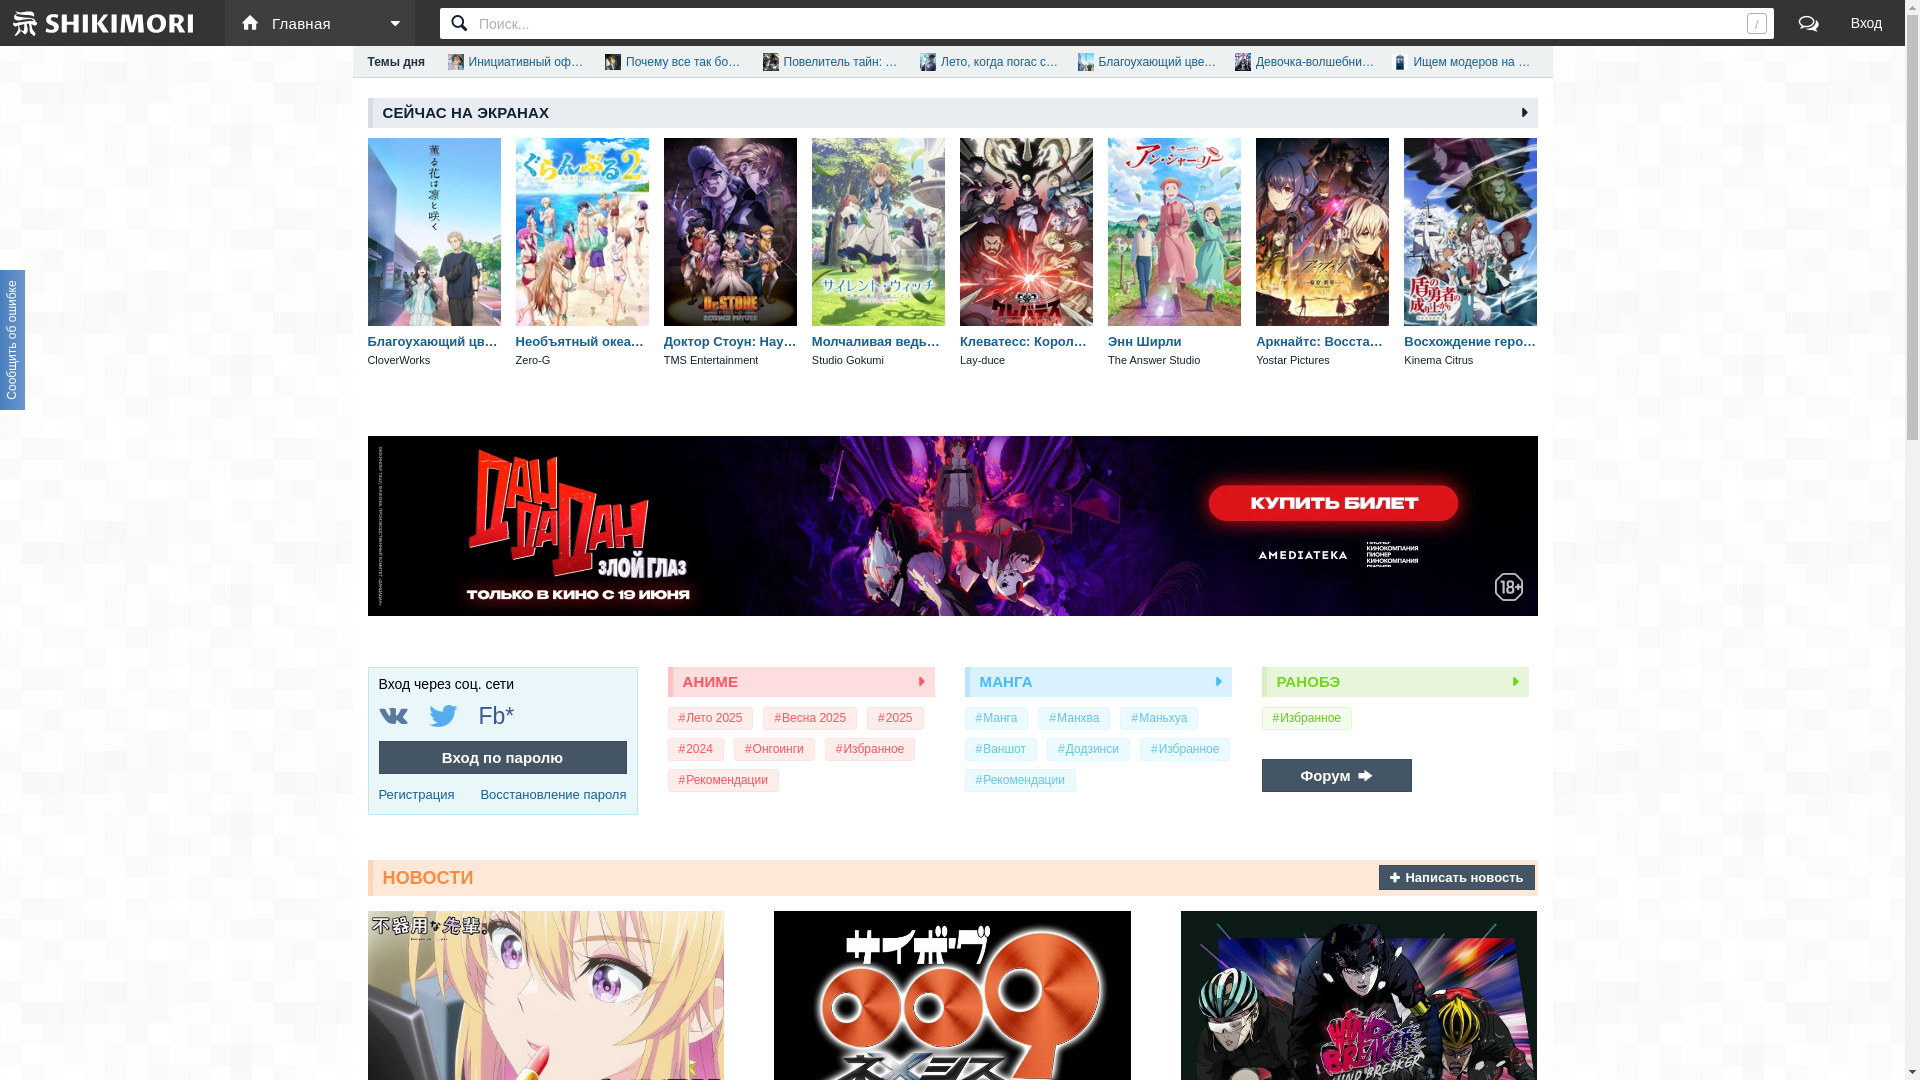The width and height of the screenshot is (1920, 1080).
Task: Select the #Ваншот tag
Action: [x=1001, y=749]
